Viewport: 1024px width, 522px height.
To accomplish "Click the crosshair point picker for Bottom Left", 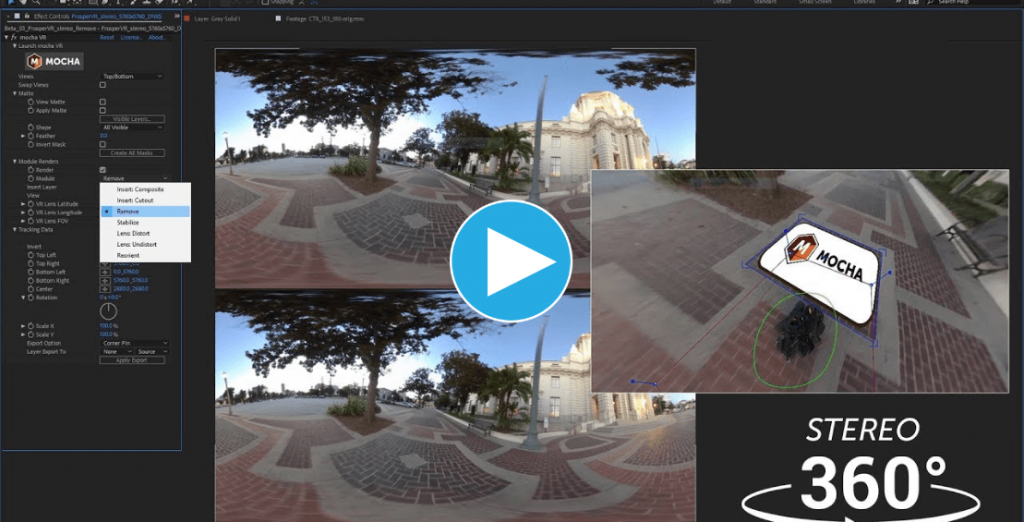I will click(x=104, y=271).
